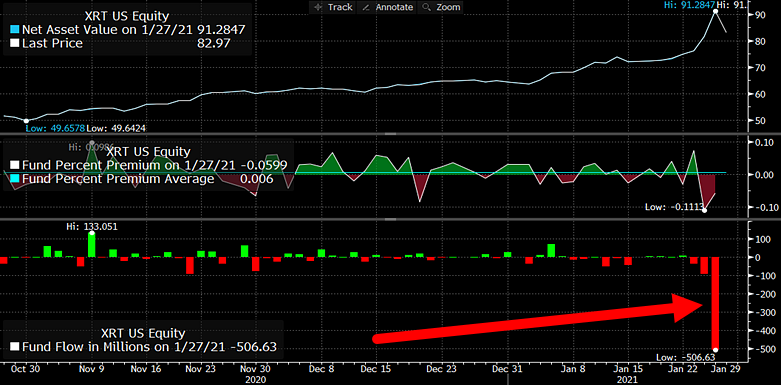The height and width of the screenshot is (385, 781).
Task: Click the 90 price axis tick label
Action: 759,15
